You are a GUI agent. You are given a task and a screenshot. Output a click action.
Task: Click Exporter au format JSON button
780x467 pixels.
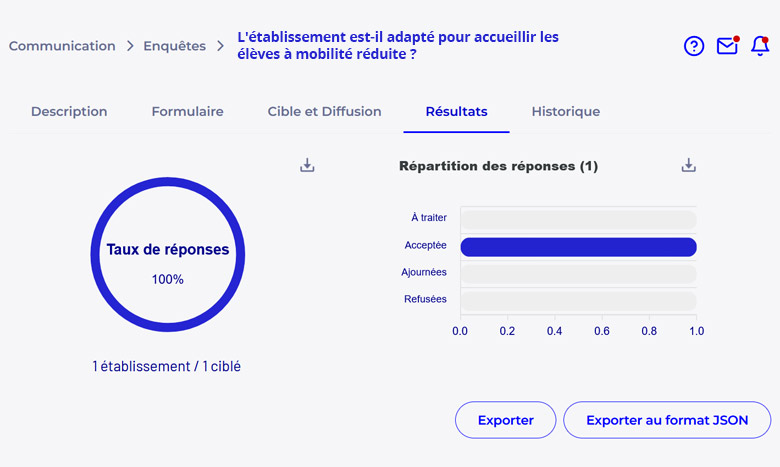coord(667,420)
